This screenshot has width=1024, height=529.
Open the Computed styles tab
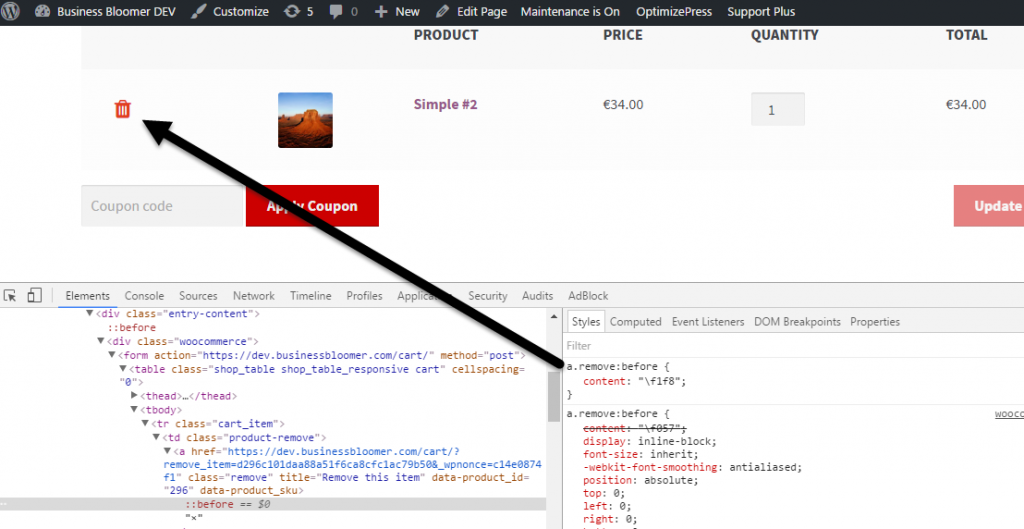point(635,321)
